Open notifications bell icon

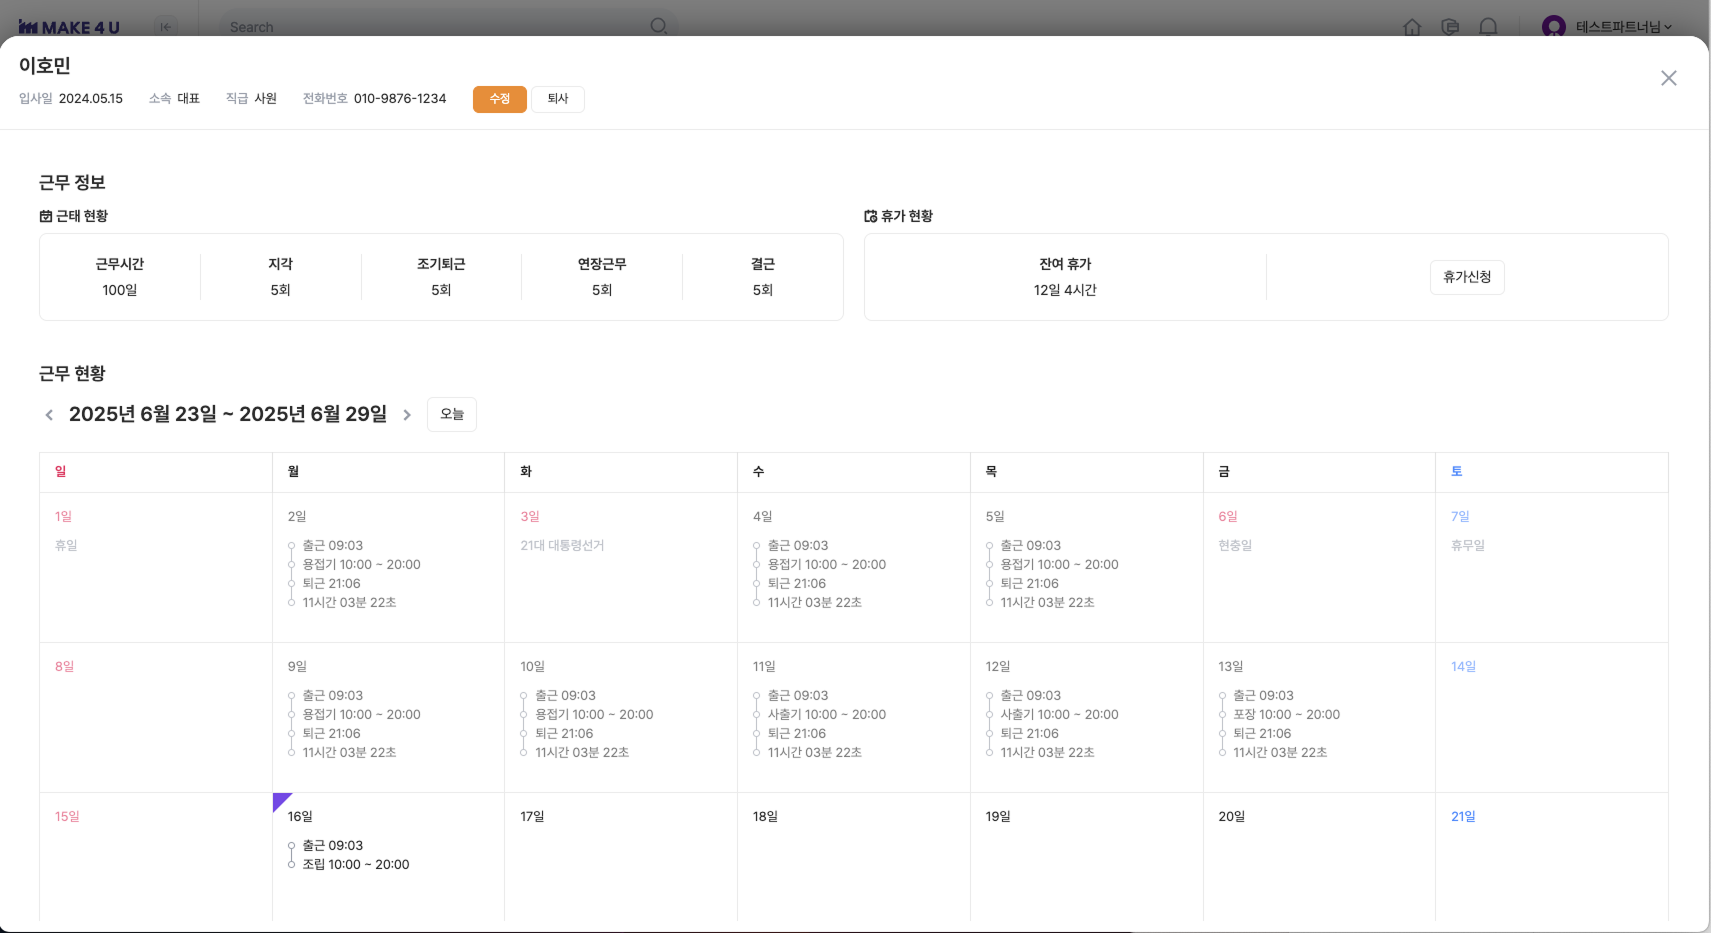coord(1488,27)
